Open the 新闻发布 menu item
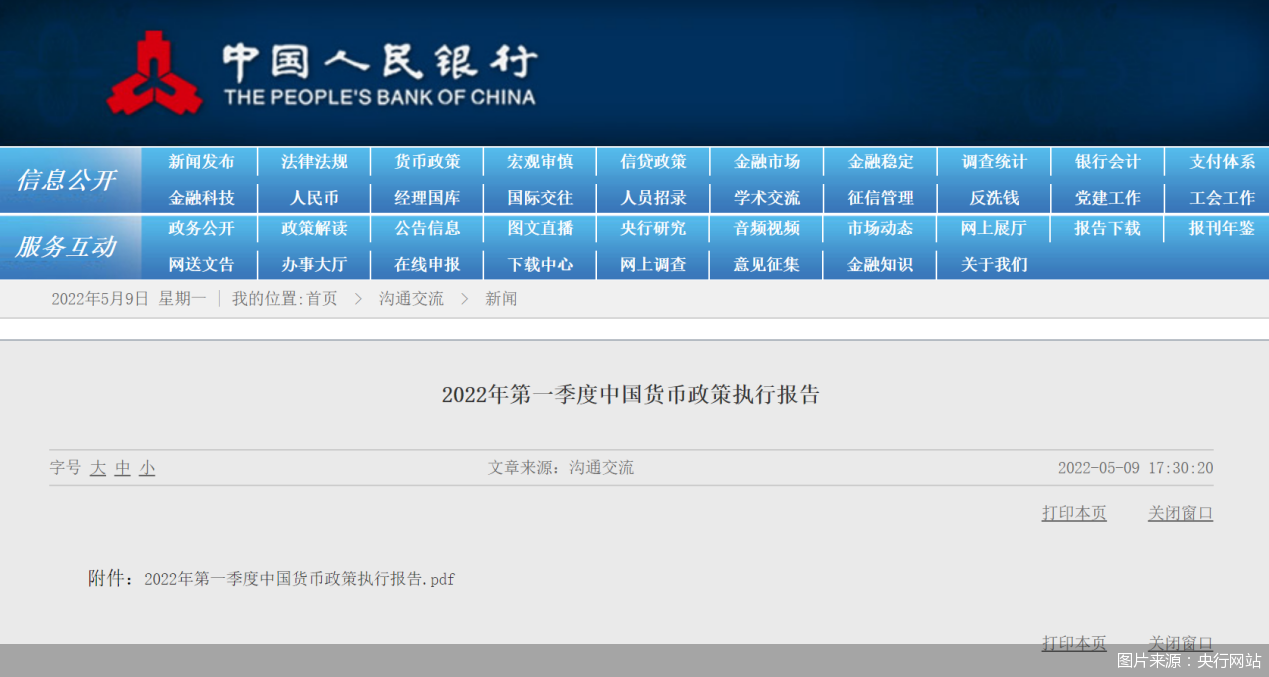This screenshot has height=677, width=1269. [201, 162]
